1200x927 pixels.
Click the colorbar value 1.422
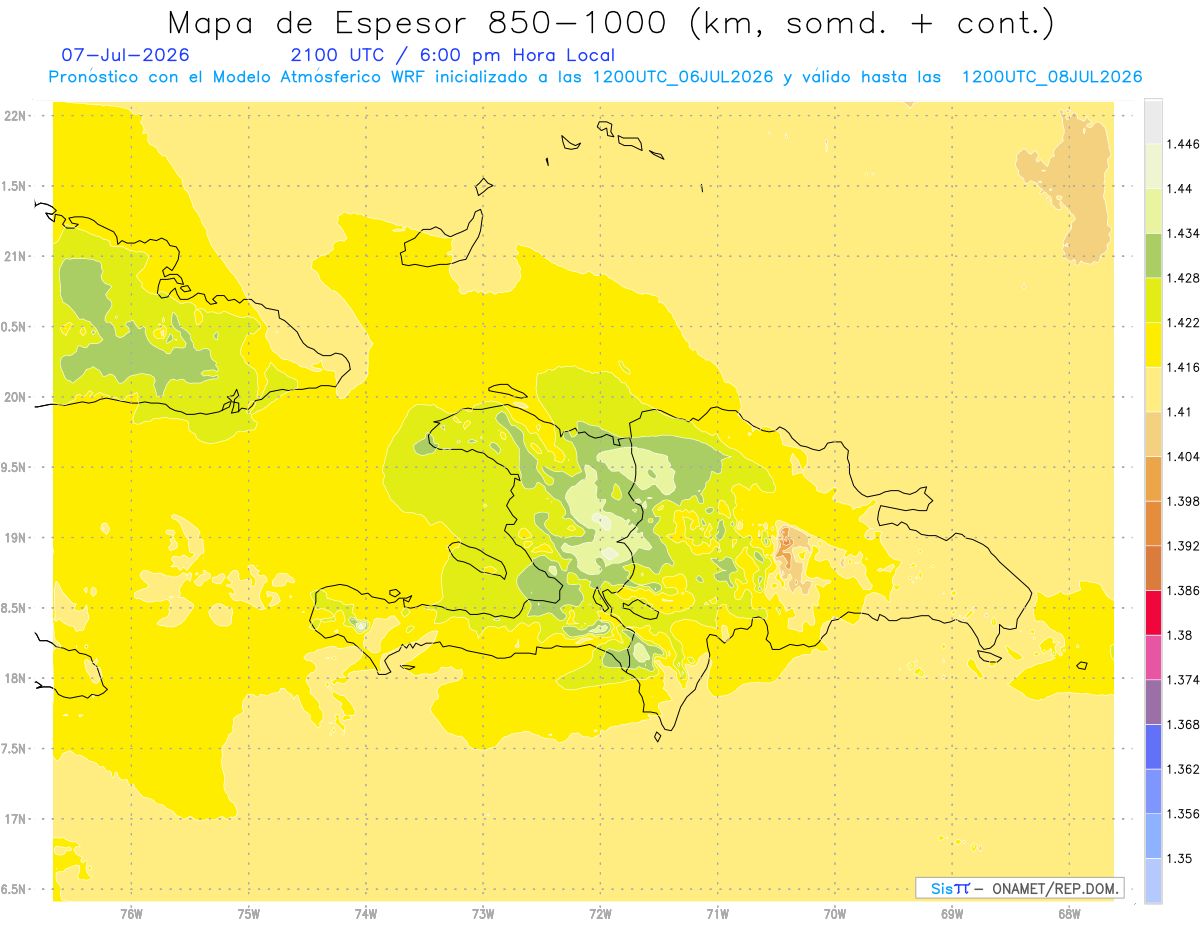pyautogui.click(x=1183, y=322)
